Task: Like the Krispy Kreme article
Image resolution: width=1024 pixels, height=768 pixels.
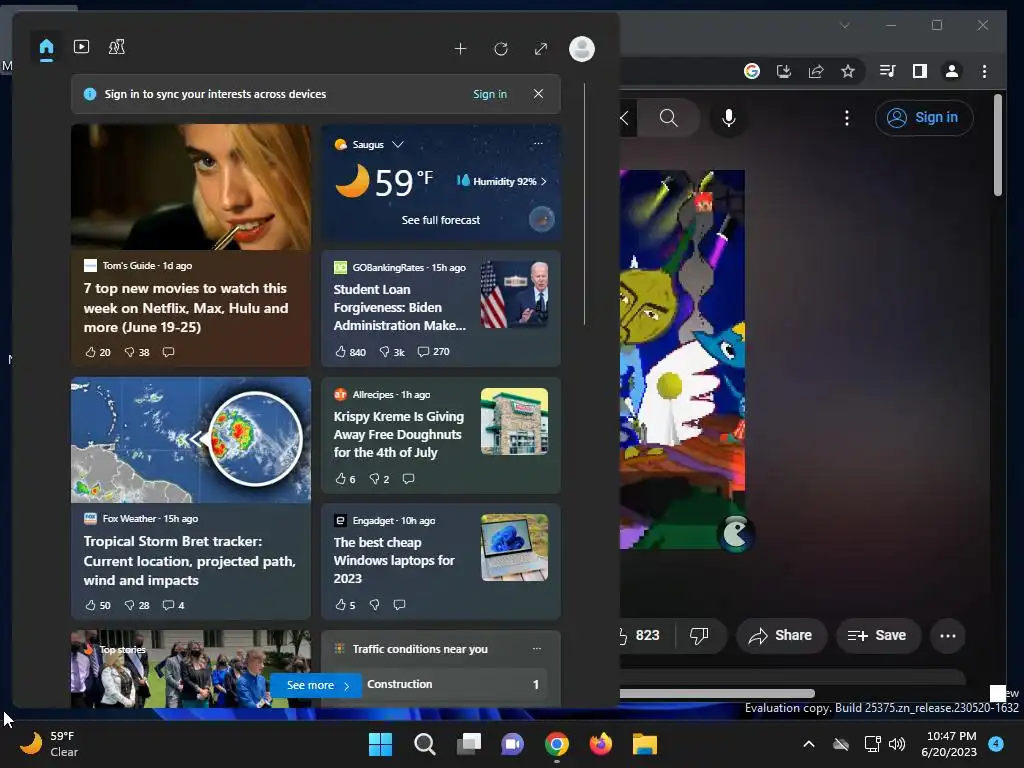Action: [x=345, y=479]
